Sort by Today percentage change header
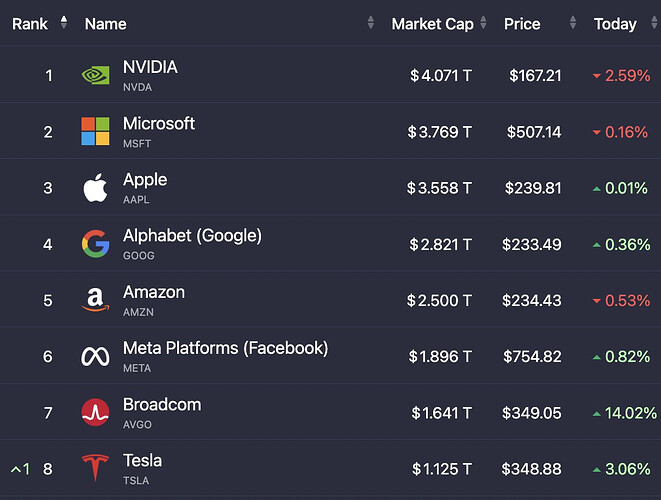 pyautogui.click(x=615, y=23)
